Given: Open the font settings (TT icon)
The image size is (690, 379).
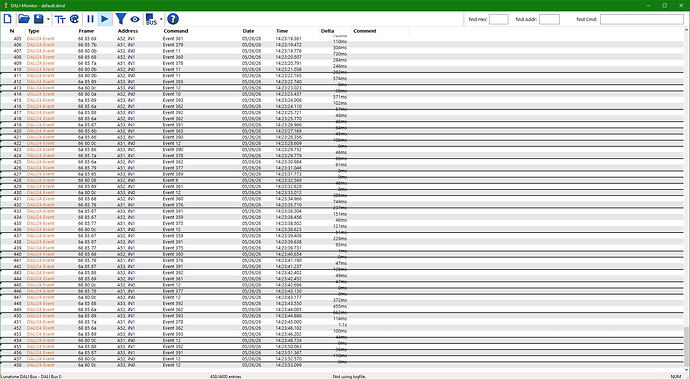Looking at the screenshot, I should (60, 19).
